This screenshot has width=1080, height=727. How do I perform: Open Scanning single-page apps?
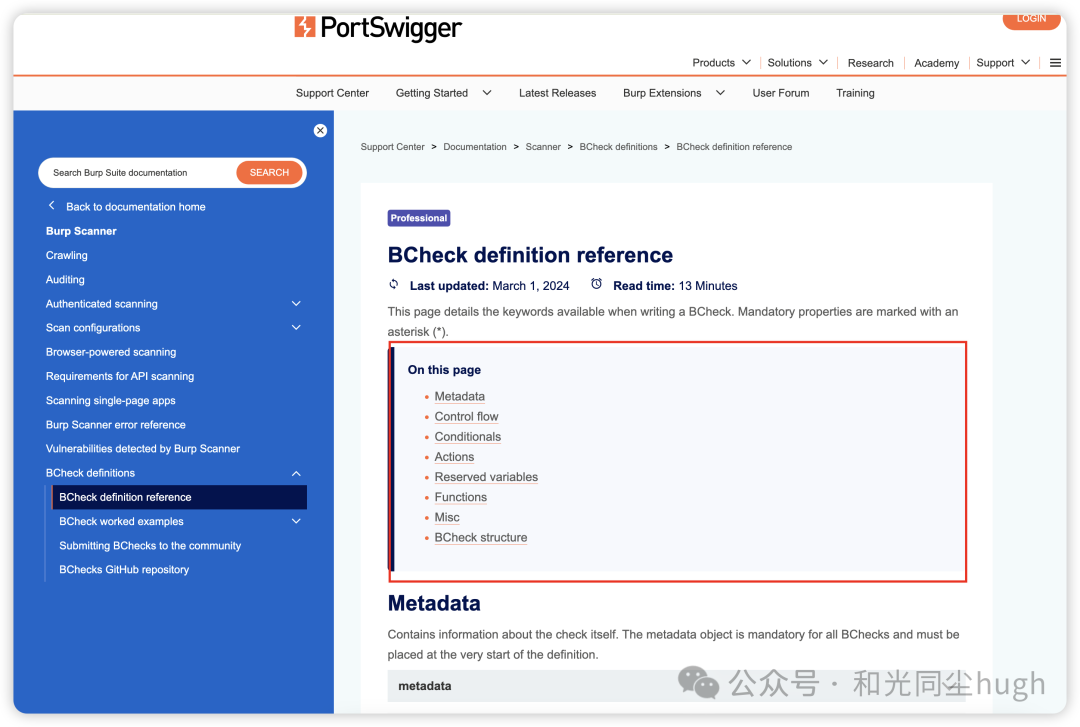tap(110, 400)
